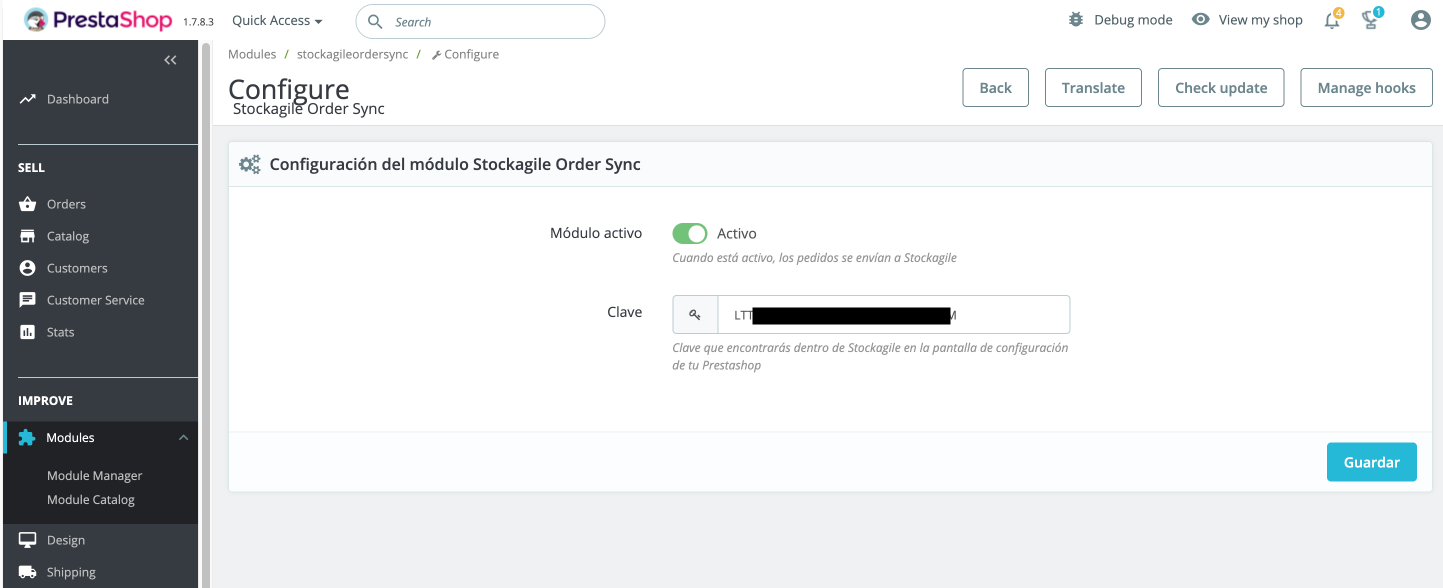
Task: Click into the top Search field
Action: coord(480,22)
